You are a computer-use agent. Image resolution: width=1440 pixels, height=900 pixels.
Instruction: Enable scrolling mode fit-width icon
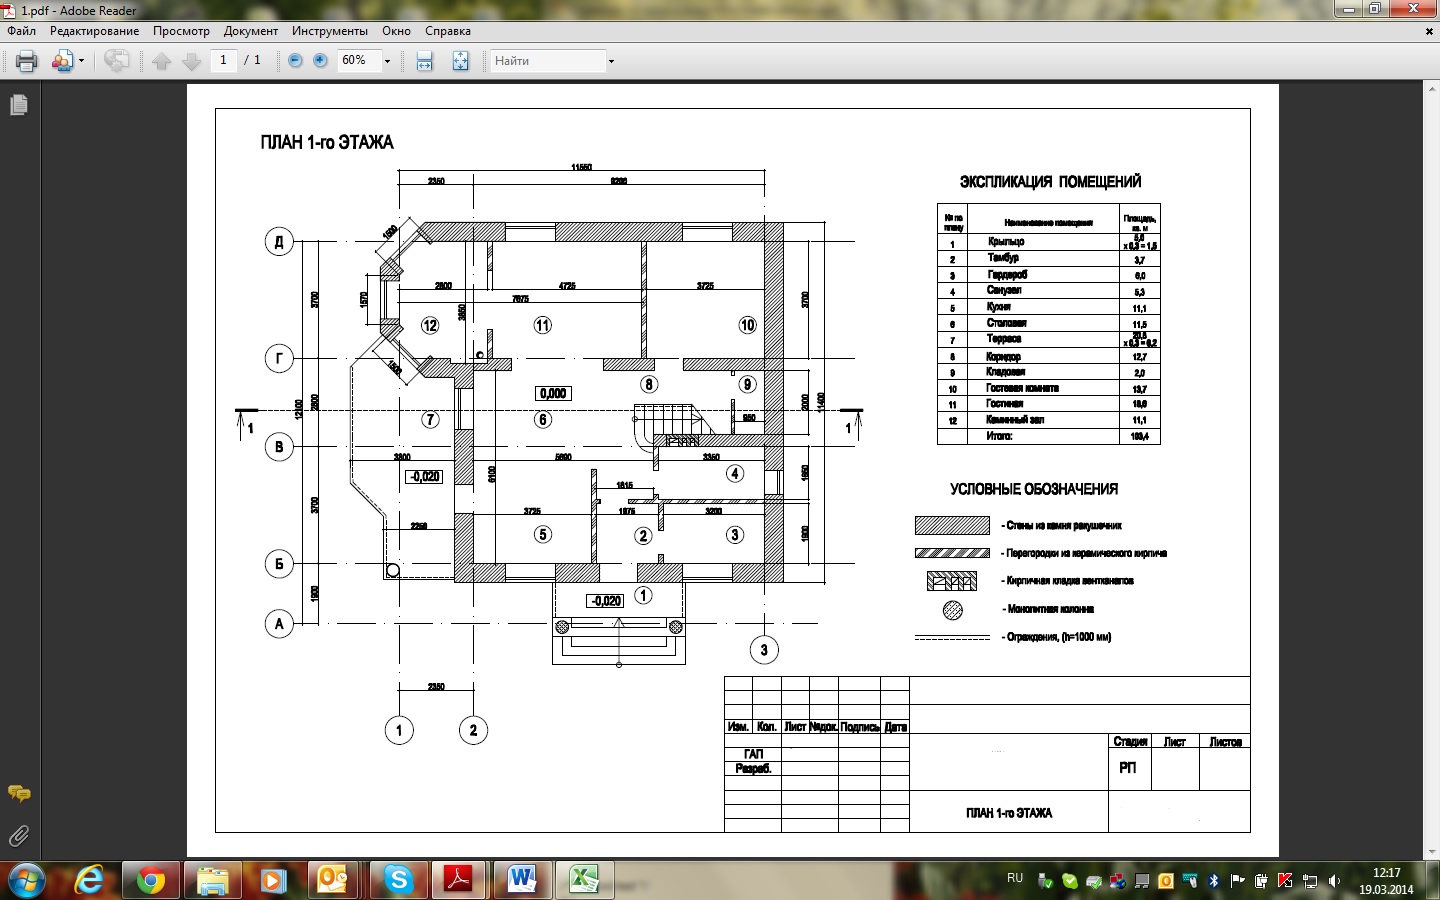coord(424,61)
